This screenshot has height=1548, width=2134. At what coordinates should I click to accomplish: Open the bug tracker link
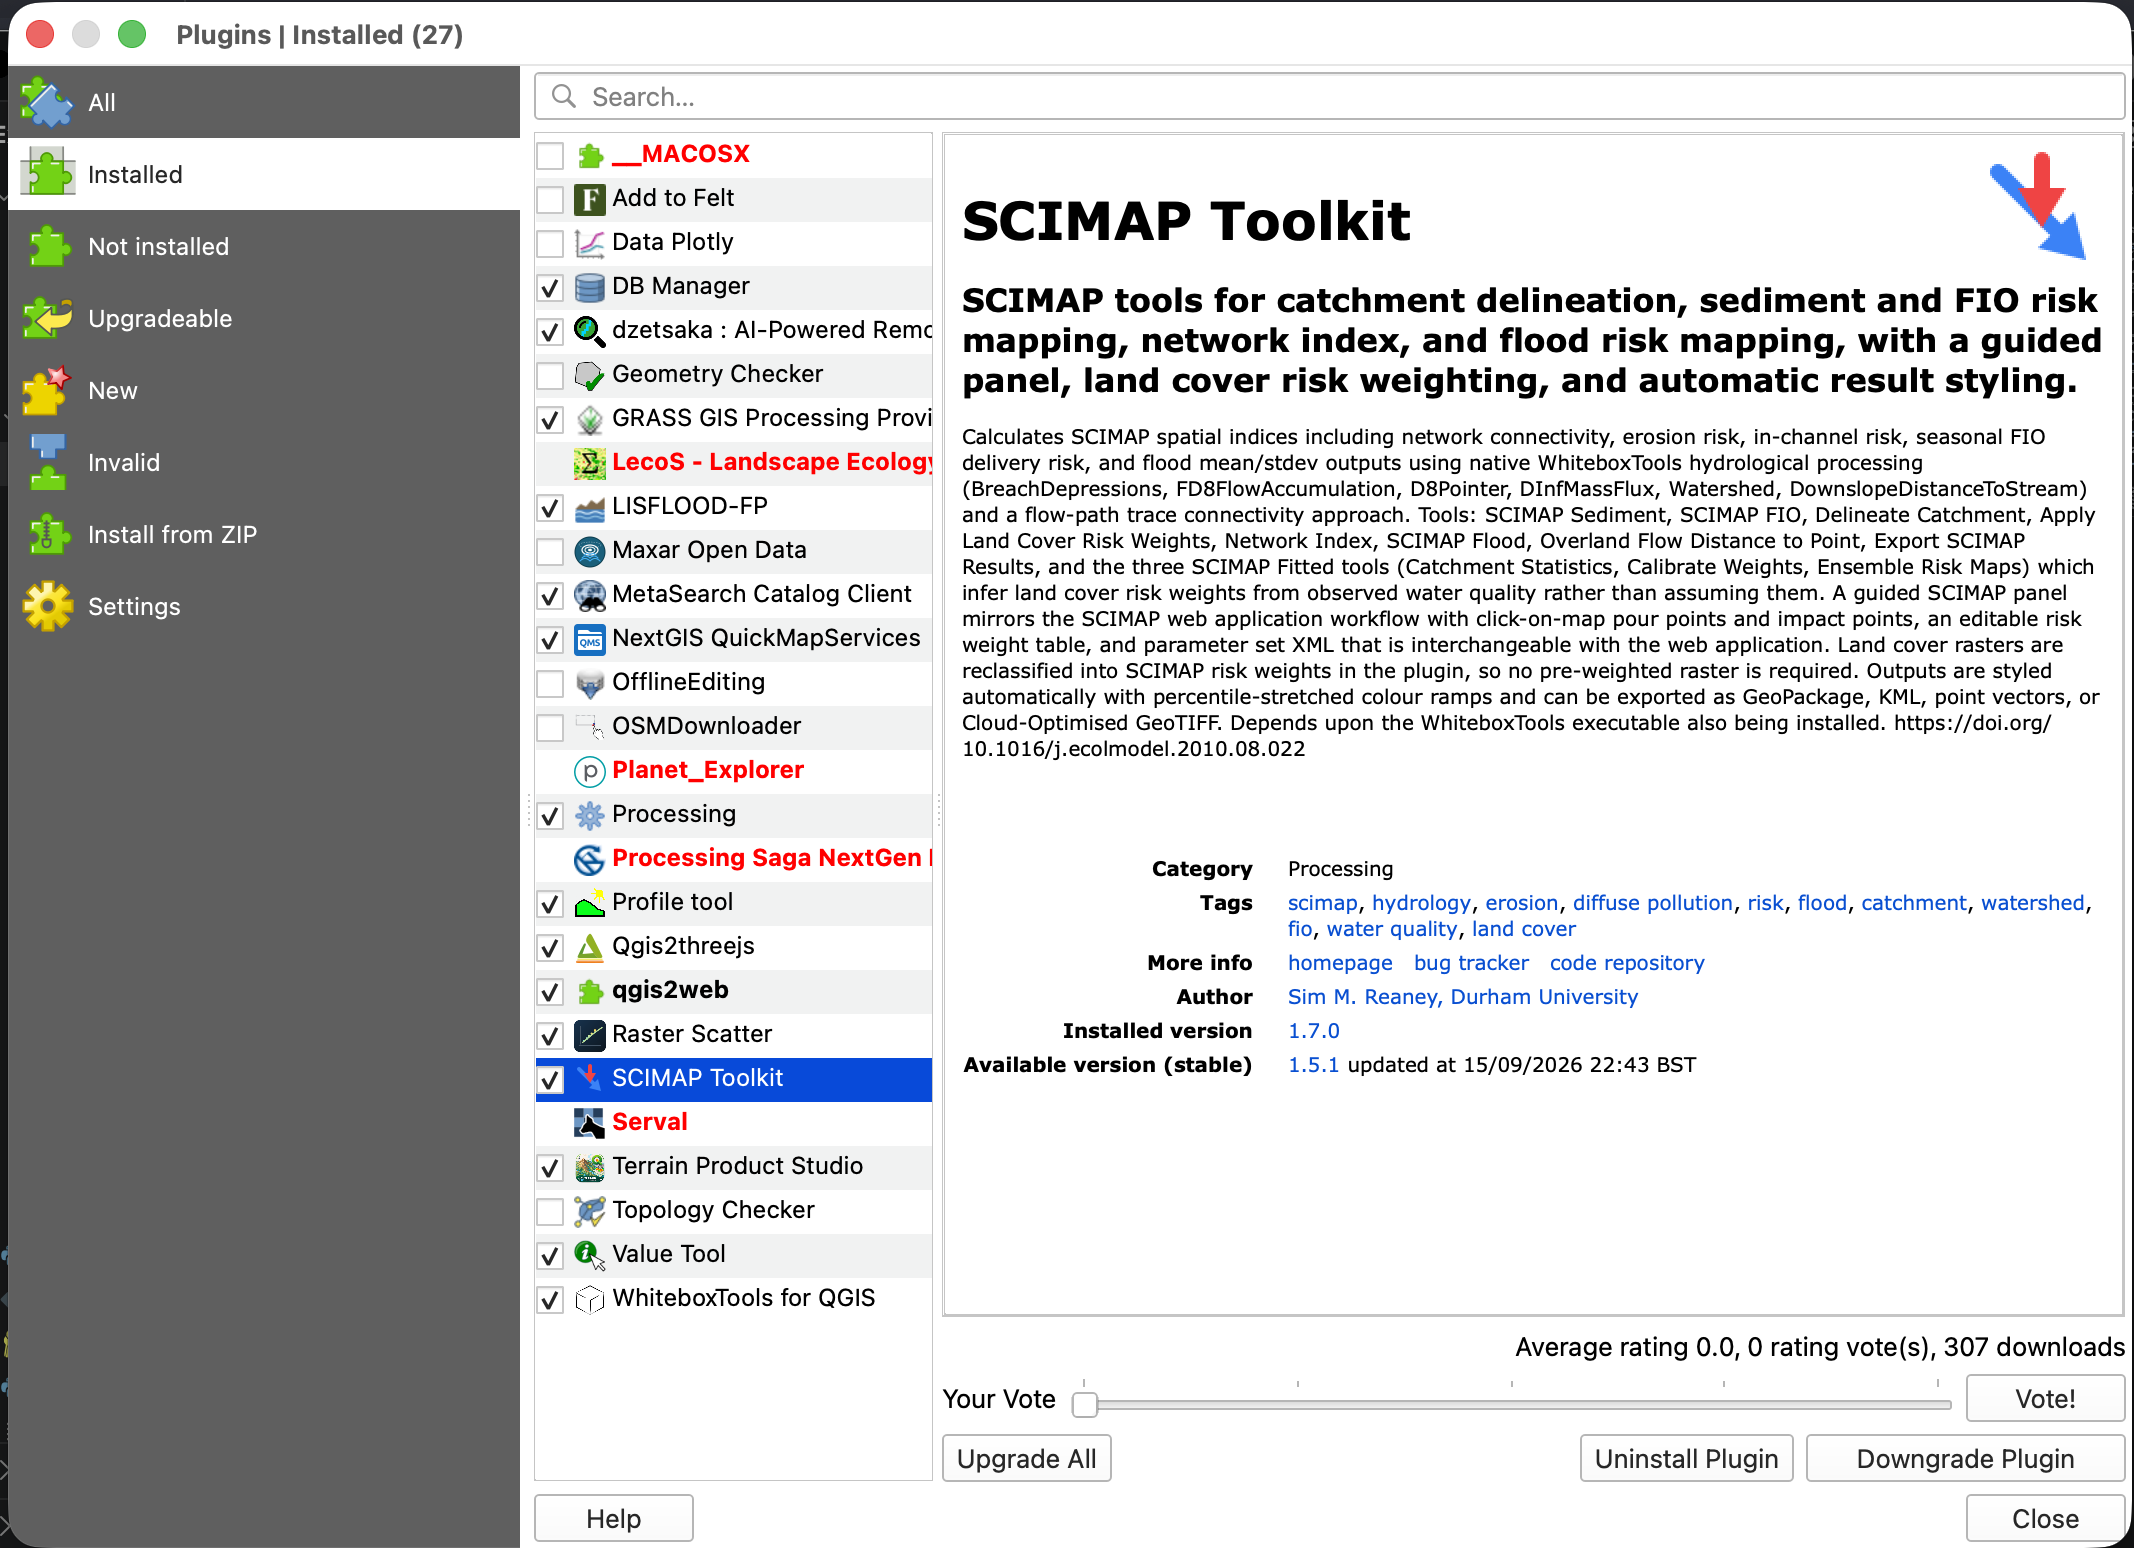coord(1471,962)
